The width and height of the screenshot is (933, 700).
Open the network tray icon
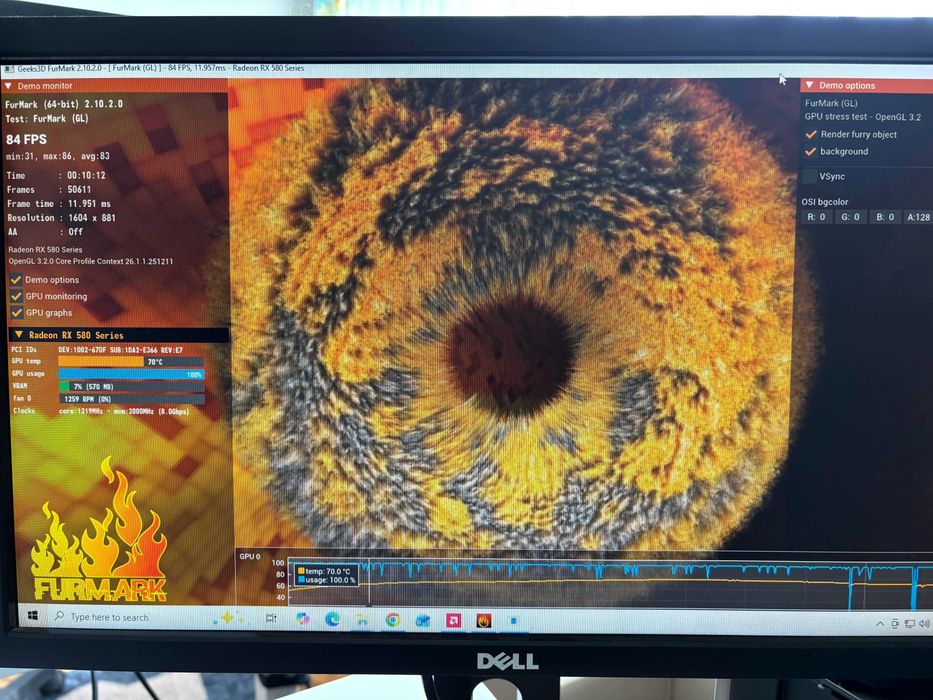pyautogui.click(x=909, y=624)
